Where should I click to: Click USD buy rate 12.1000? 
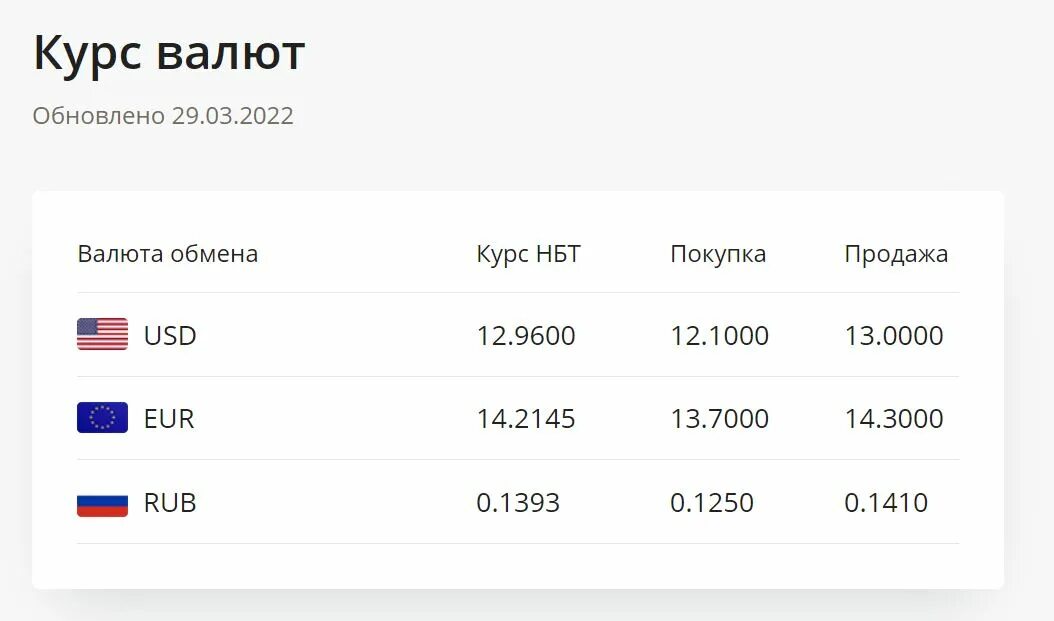coord(719,335)
